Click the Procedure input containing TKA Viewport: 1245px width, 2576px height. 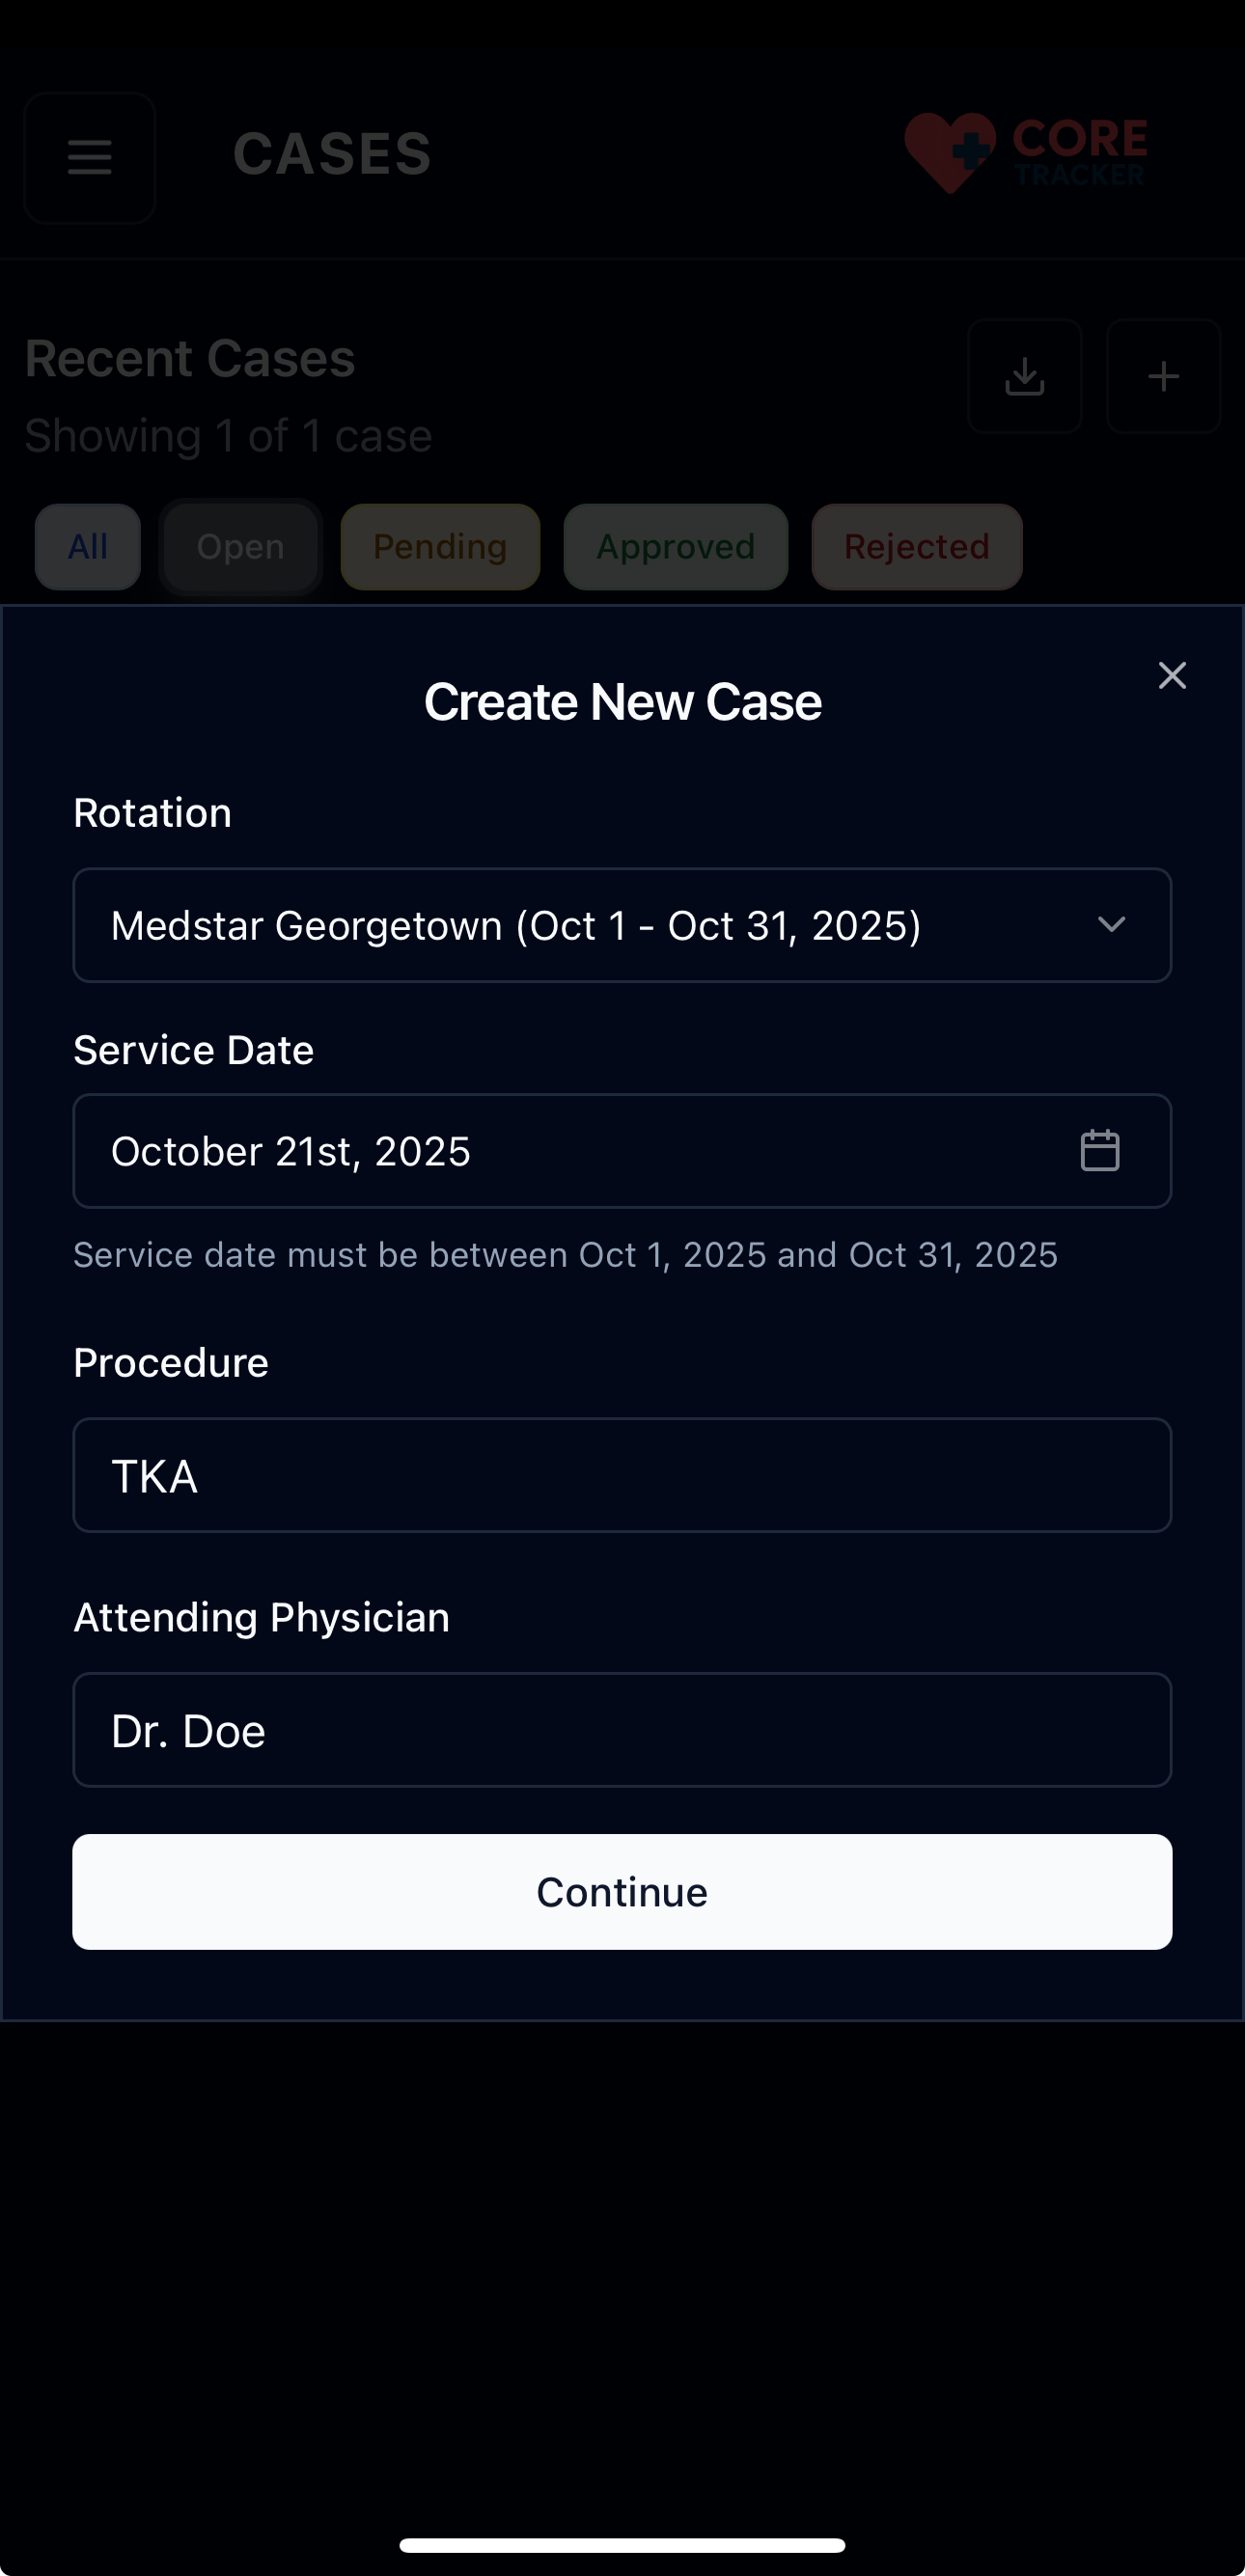[x=622, y=1475]
